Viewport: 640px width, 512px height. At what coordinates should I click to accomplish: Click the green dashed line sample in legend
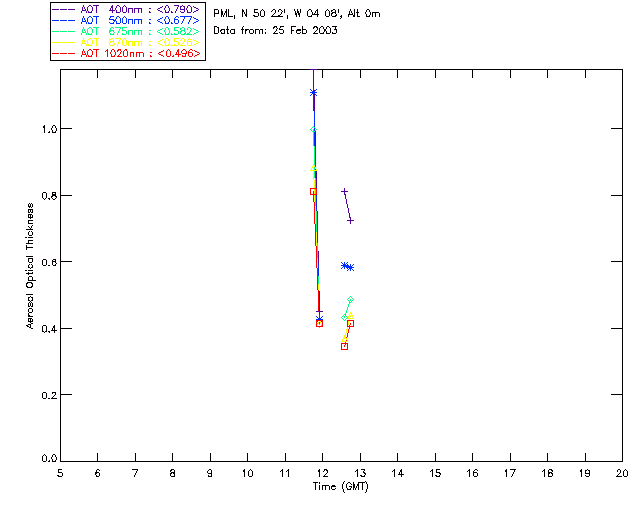point(64,31)
